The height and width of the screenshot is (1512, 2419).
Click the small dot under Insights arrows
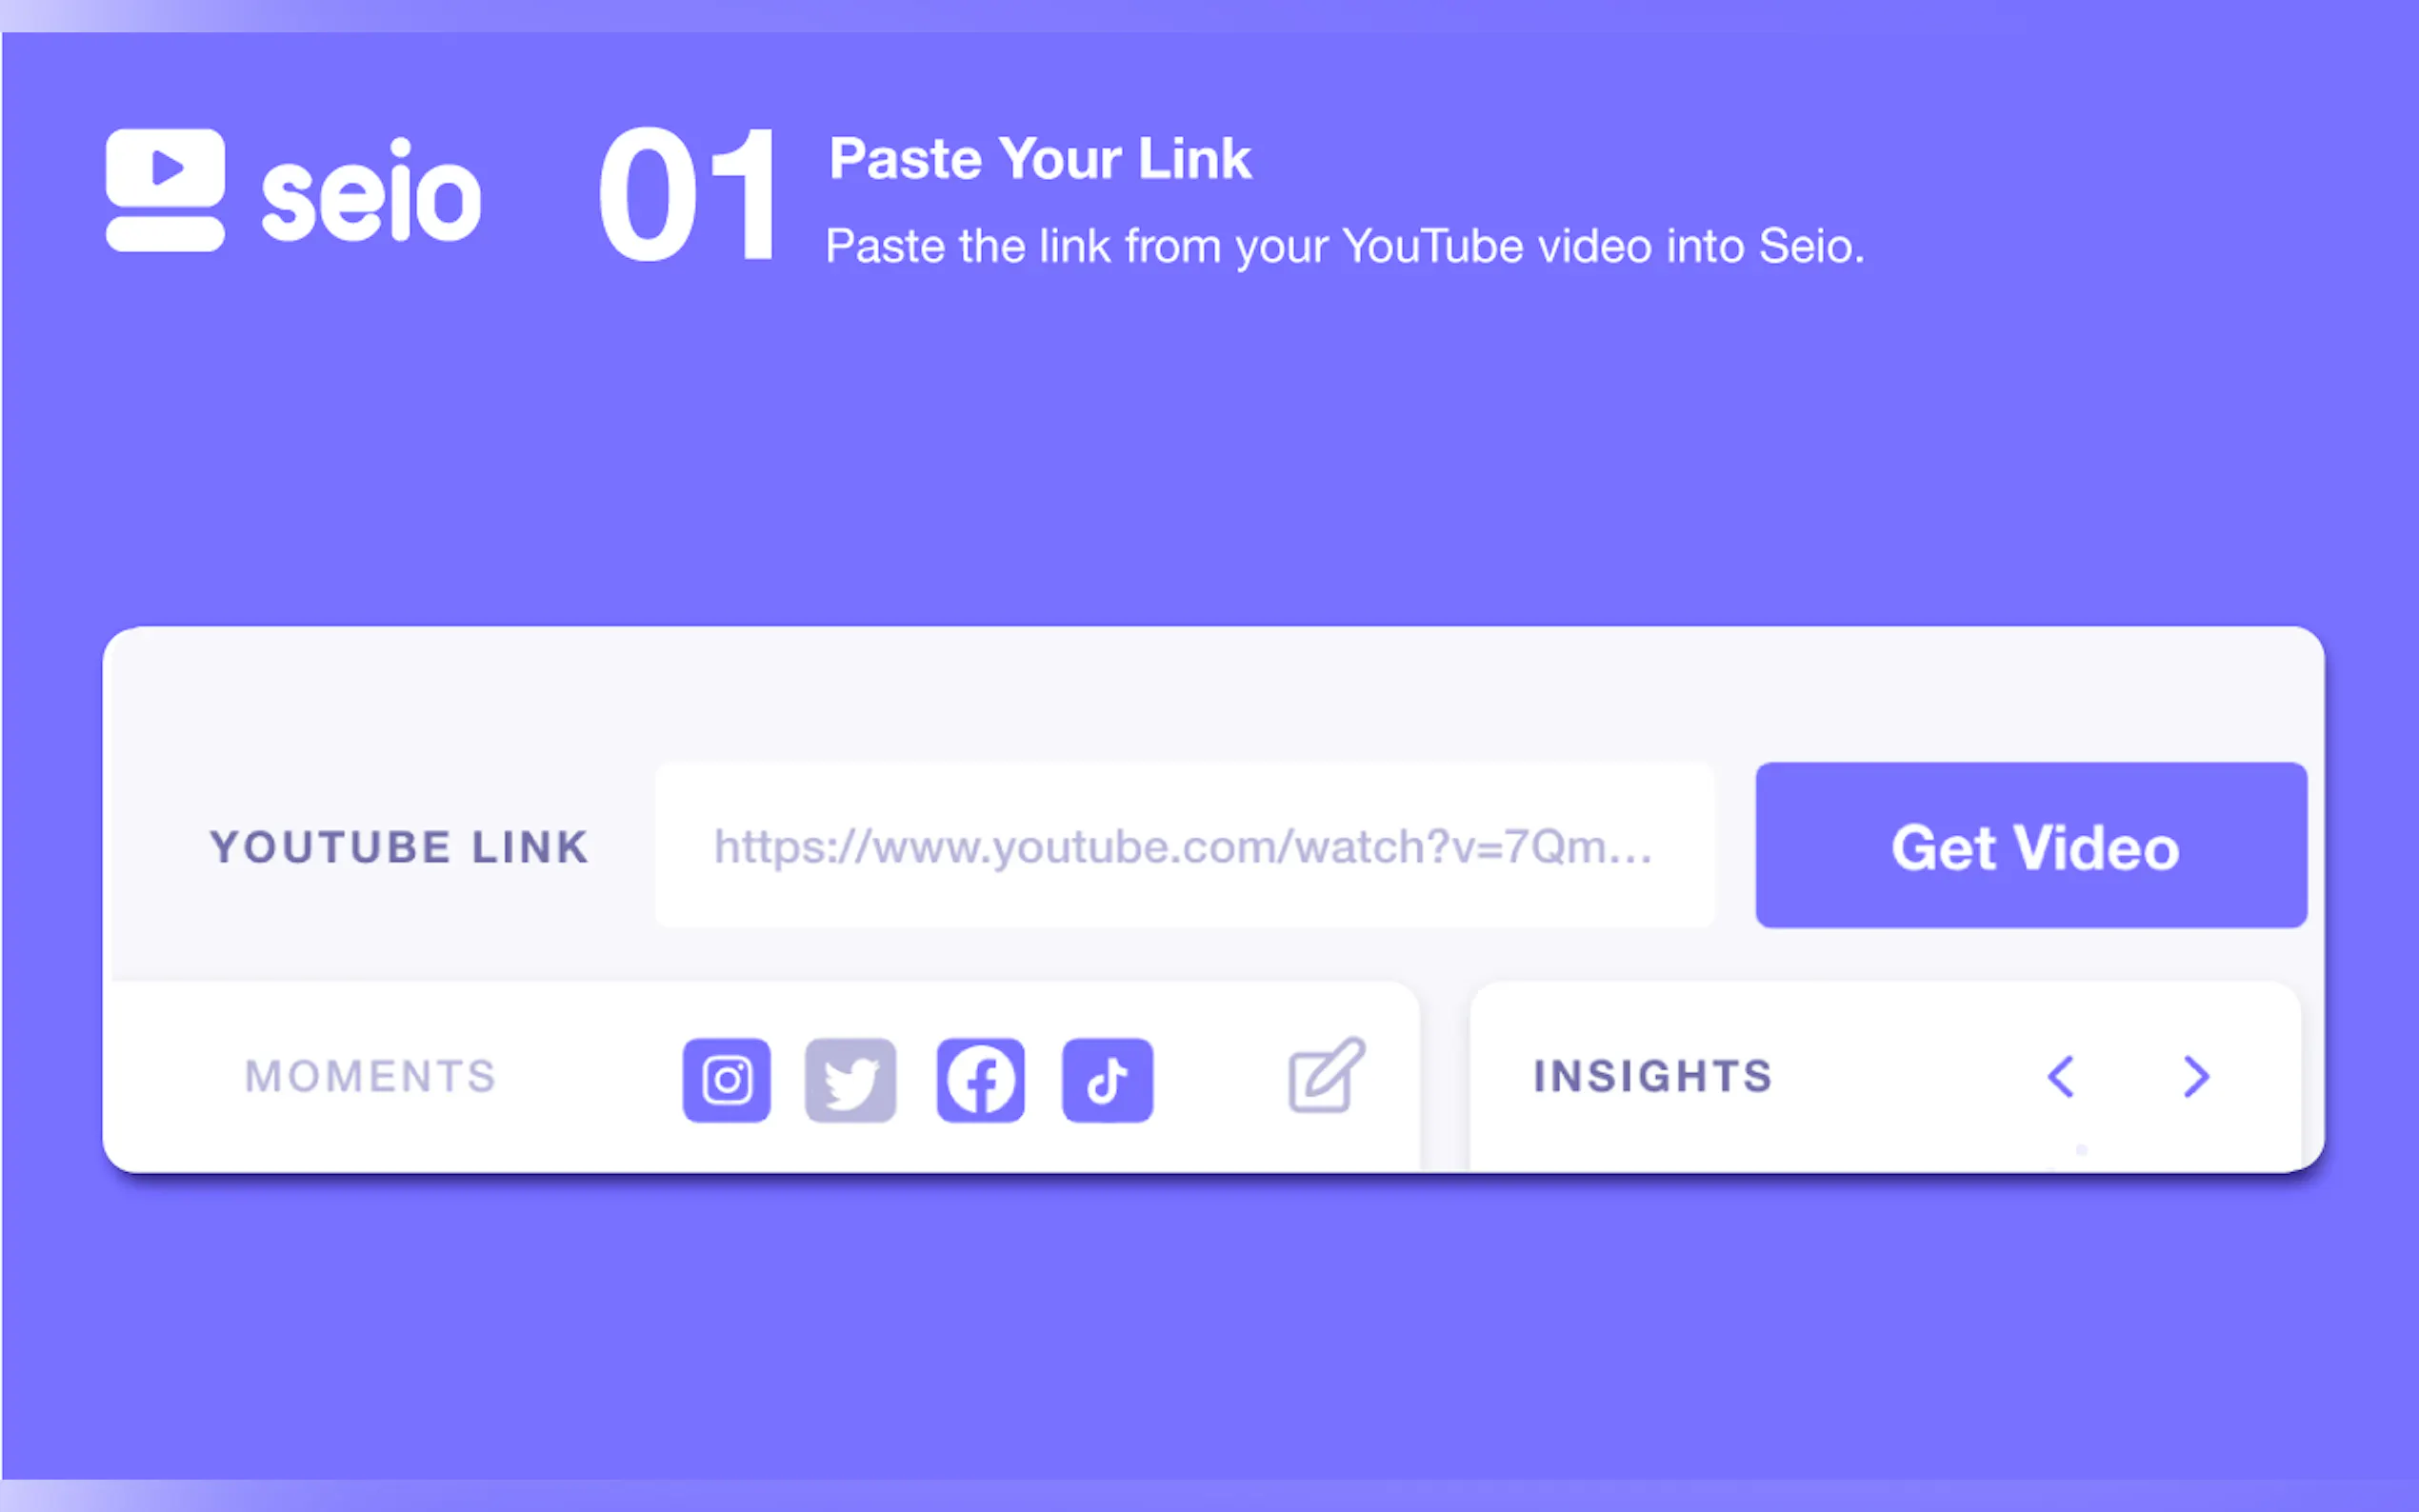tap(2081, 1150)
